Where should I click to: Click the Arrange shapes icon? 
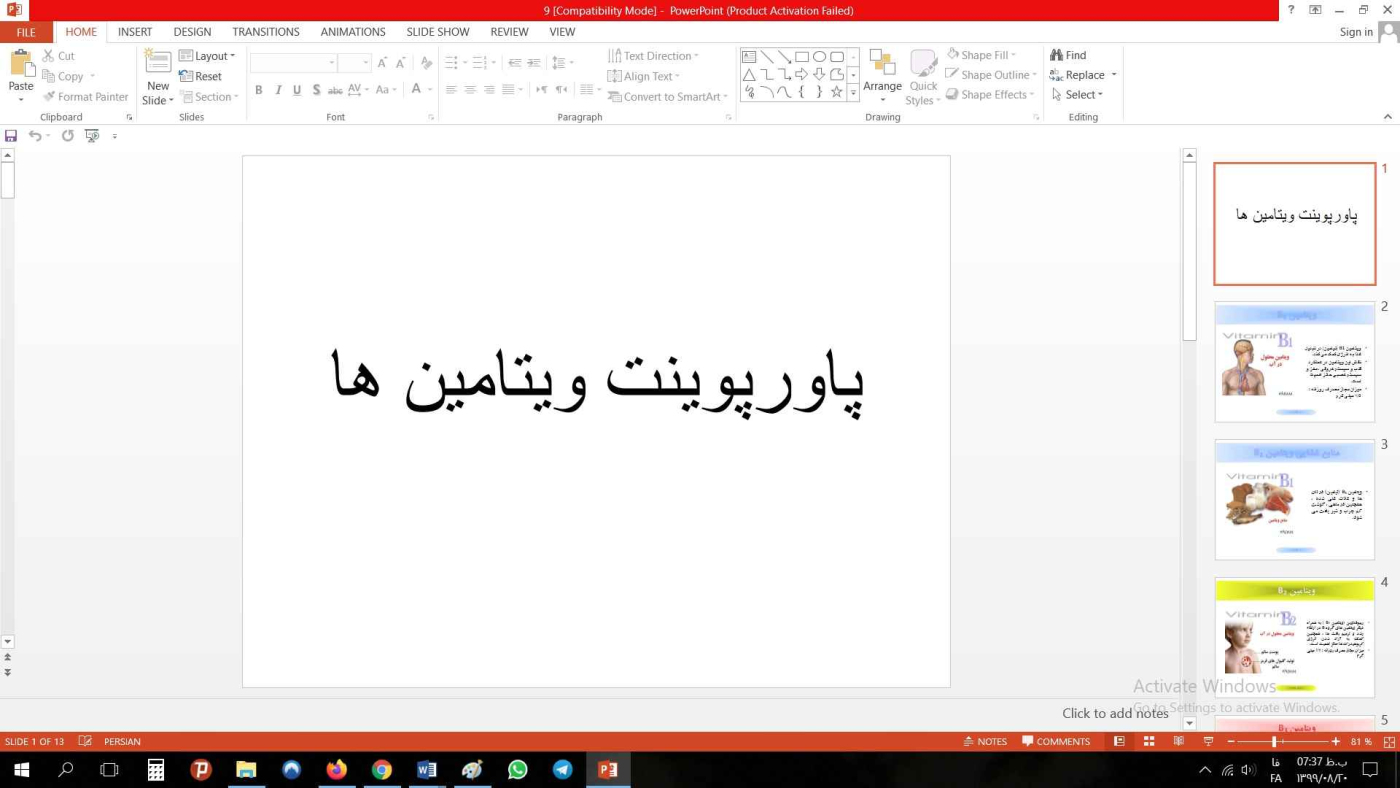(x=882, y=63)
